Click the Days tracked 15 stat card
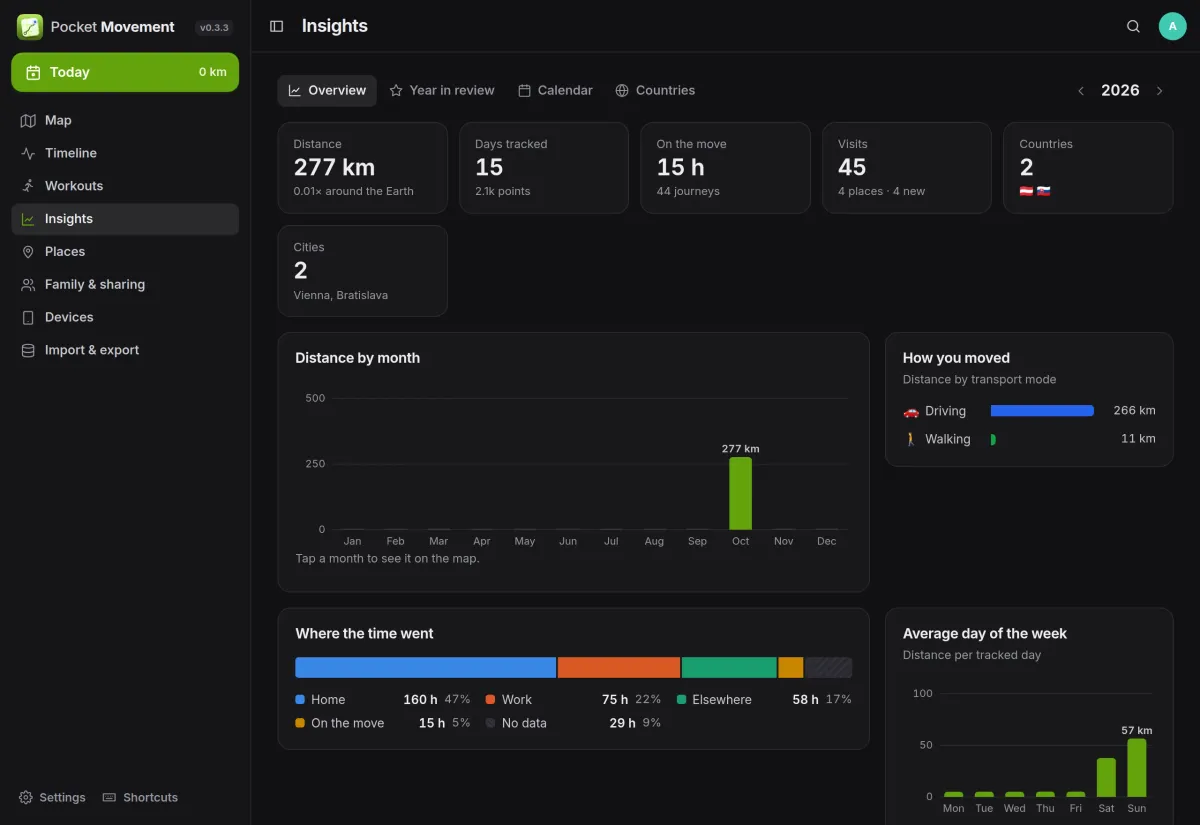This screenshot has width=1200, height=825. point(544,168)
